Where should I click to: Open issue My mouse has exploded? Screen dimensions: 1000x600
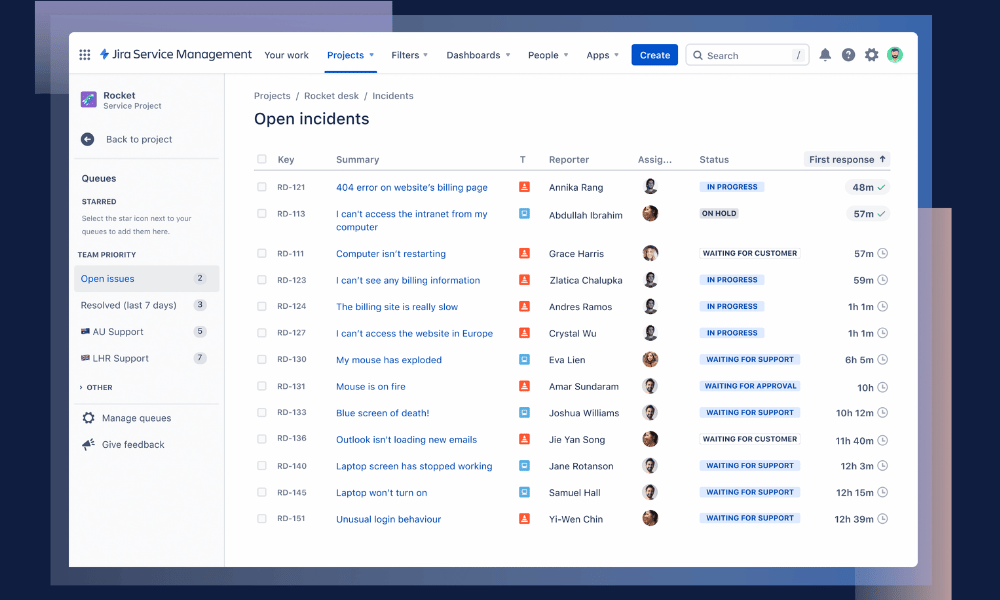click(x=388, y=360)
